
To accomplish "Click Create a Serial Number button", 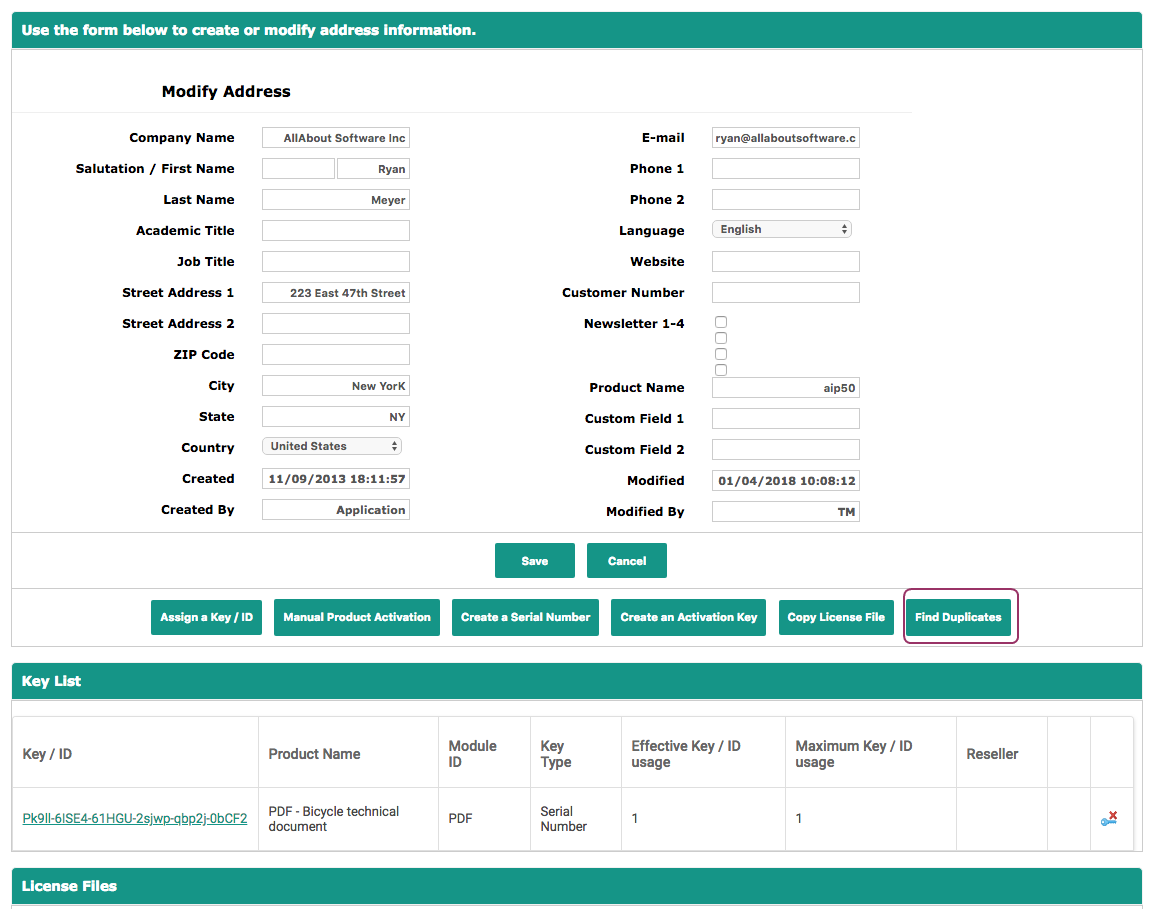I will (x=525, y=617).
